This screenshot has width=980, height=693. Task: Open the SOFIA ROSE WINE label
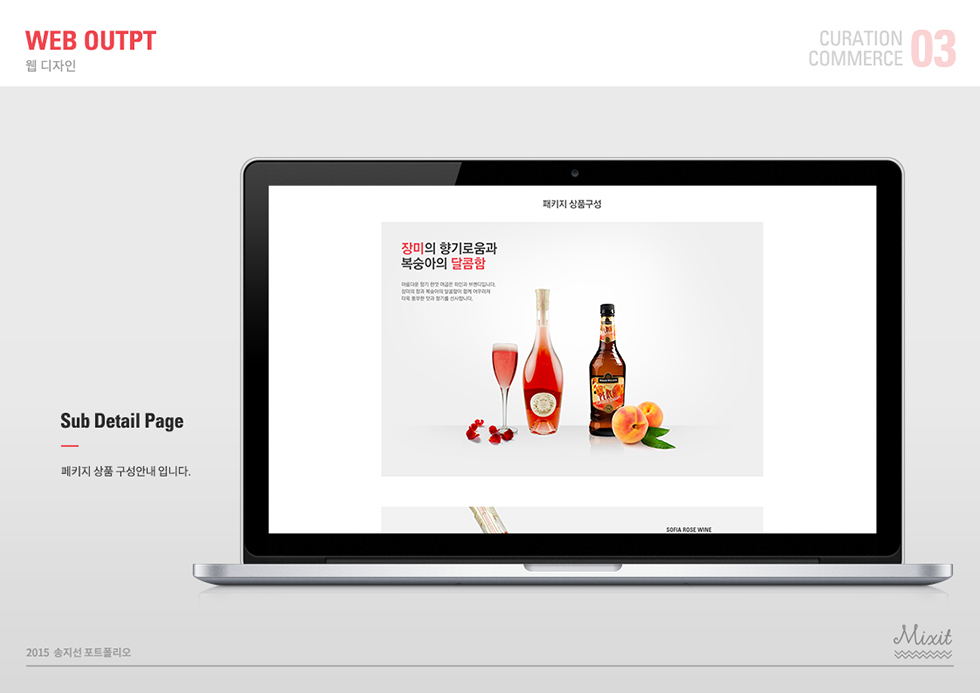(689, 529)
